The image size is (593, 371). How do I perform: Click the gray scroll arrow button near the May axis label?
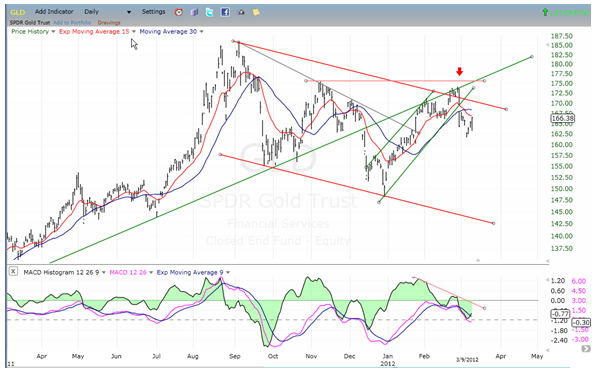point(586,348)
